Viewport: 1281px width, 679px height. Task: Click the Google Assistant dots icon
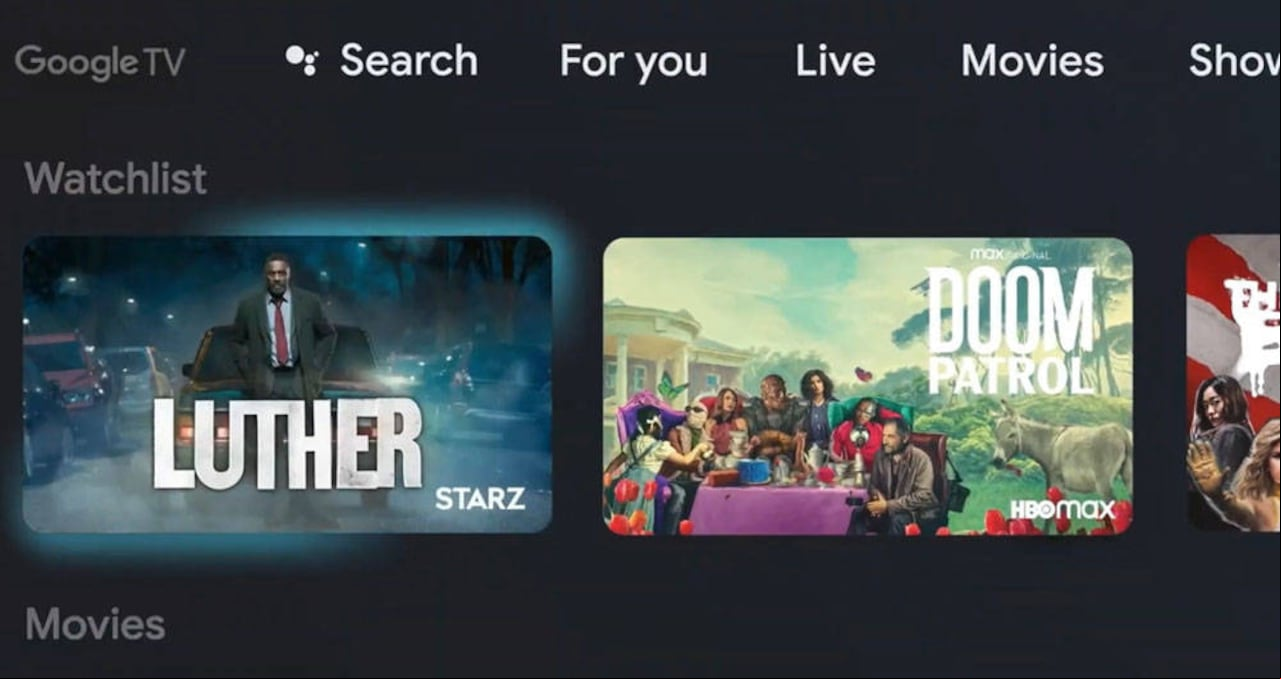301,61
